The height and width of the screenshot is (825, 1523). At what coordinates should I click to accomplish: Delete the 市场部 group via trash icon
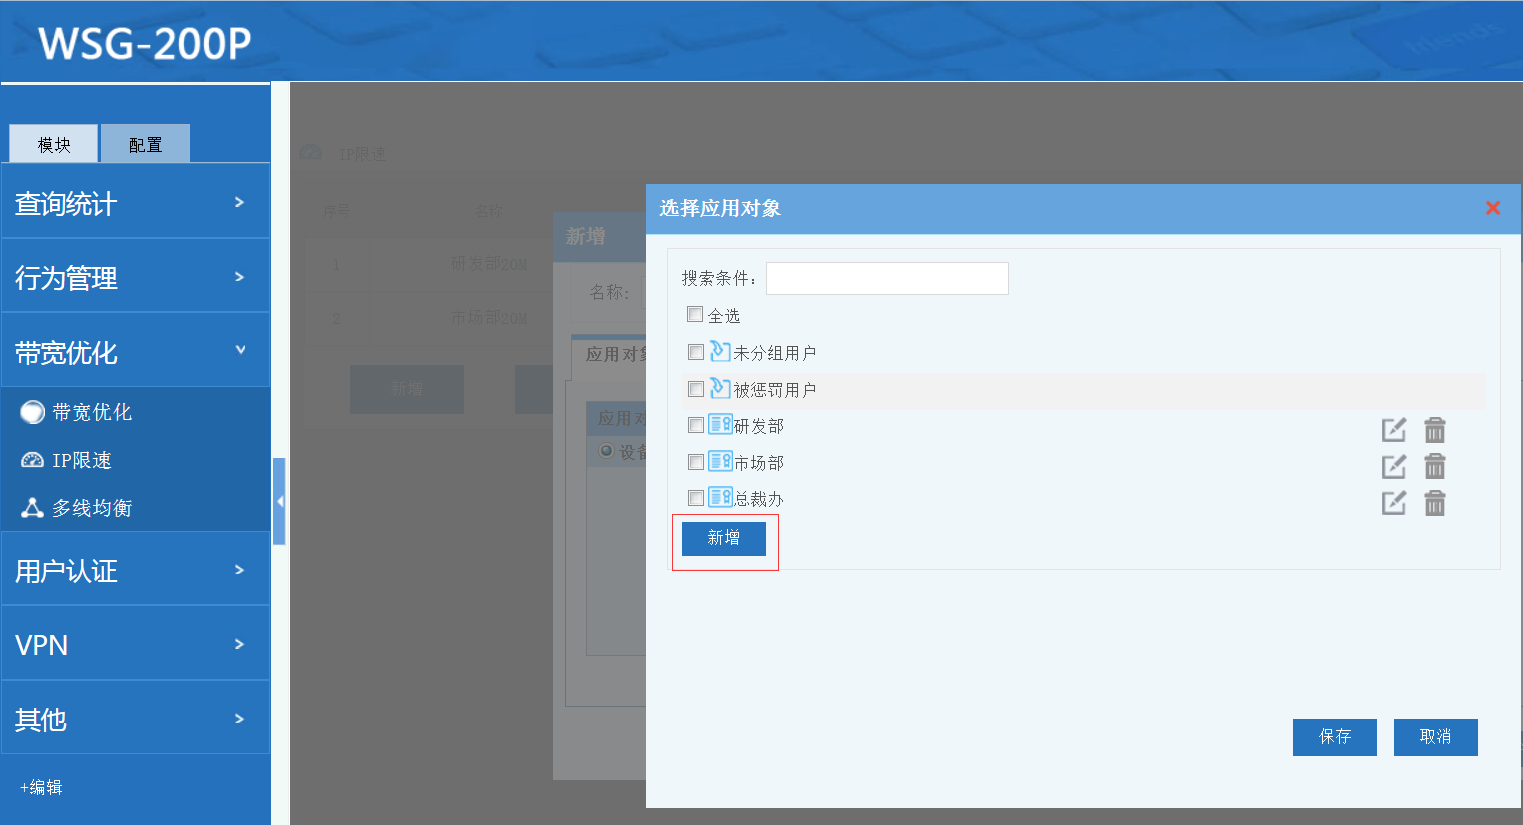(1434, 466)
